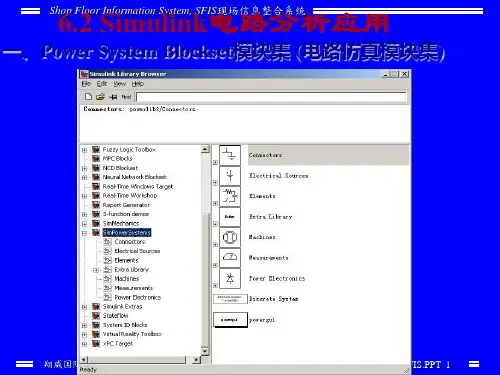Select the Measurements block icon

pos(230,258)
